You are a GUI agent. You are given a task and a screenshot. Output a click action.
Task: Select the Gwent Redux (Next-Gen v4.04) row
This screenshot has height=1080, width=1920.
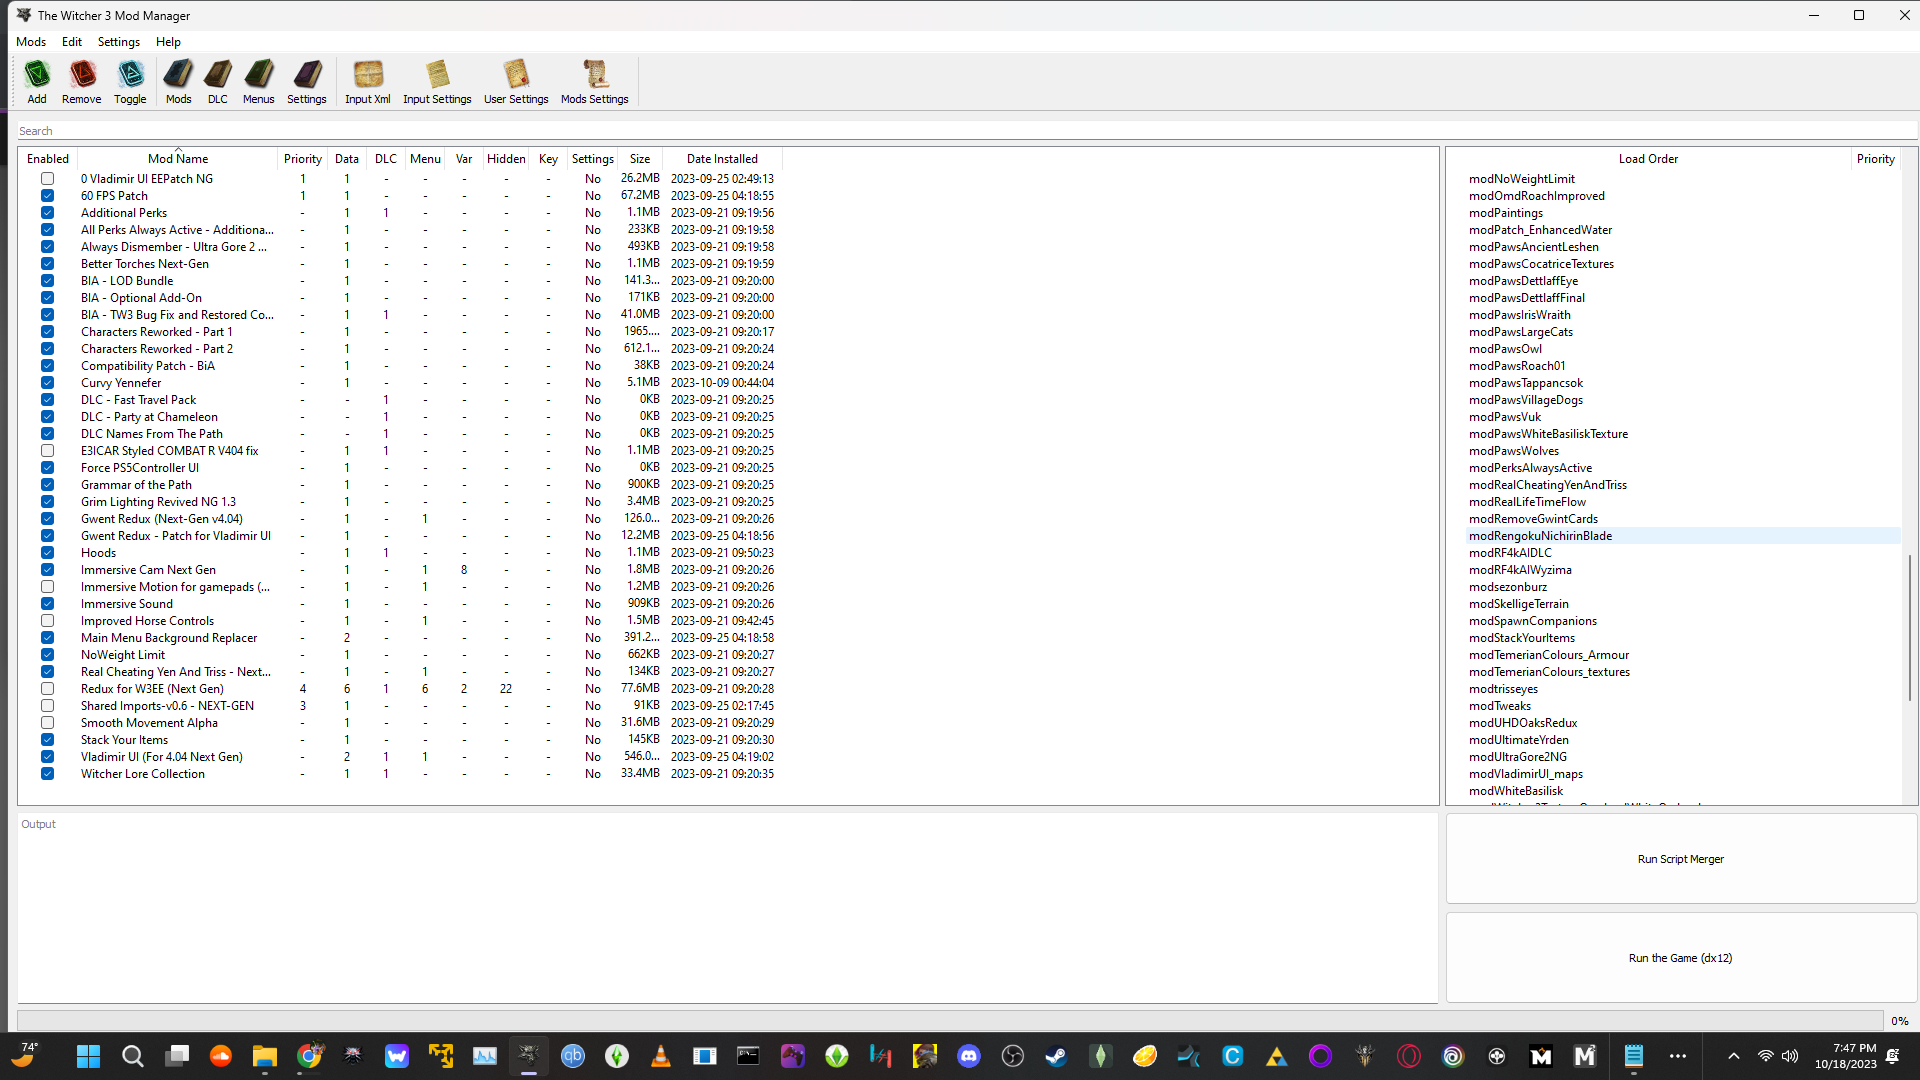coord(400,519)
